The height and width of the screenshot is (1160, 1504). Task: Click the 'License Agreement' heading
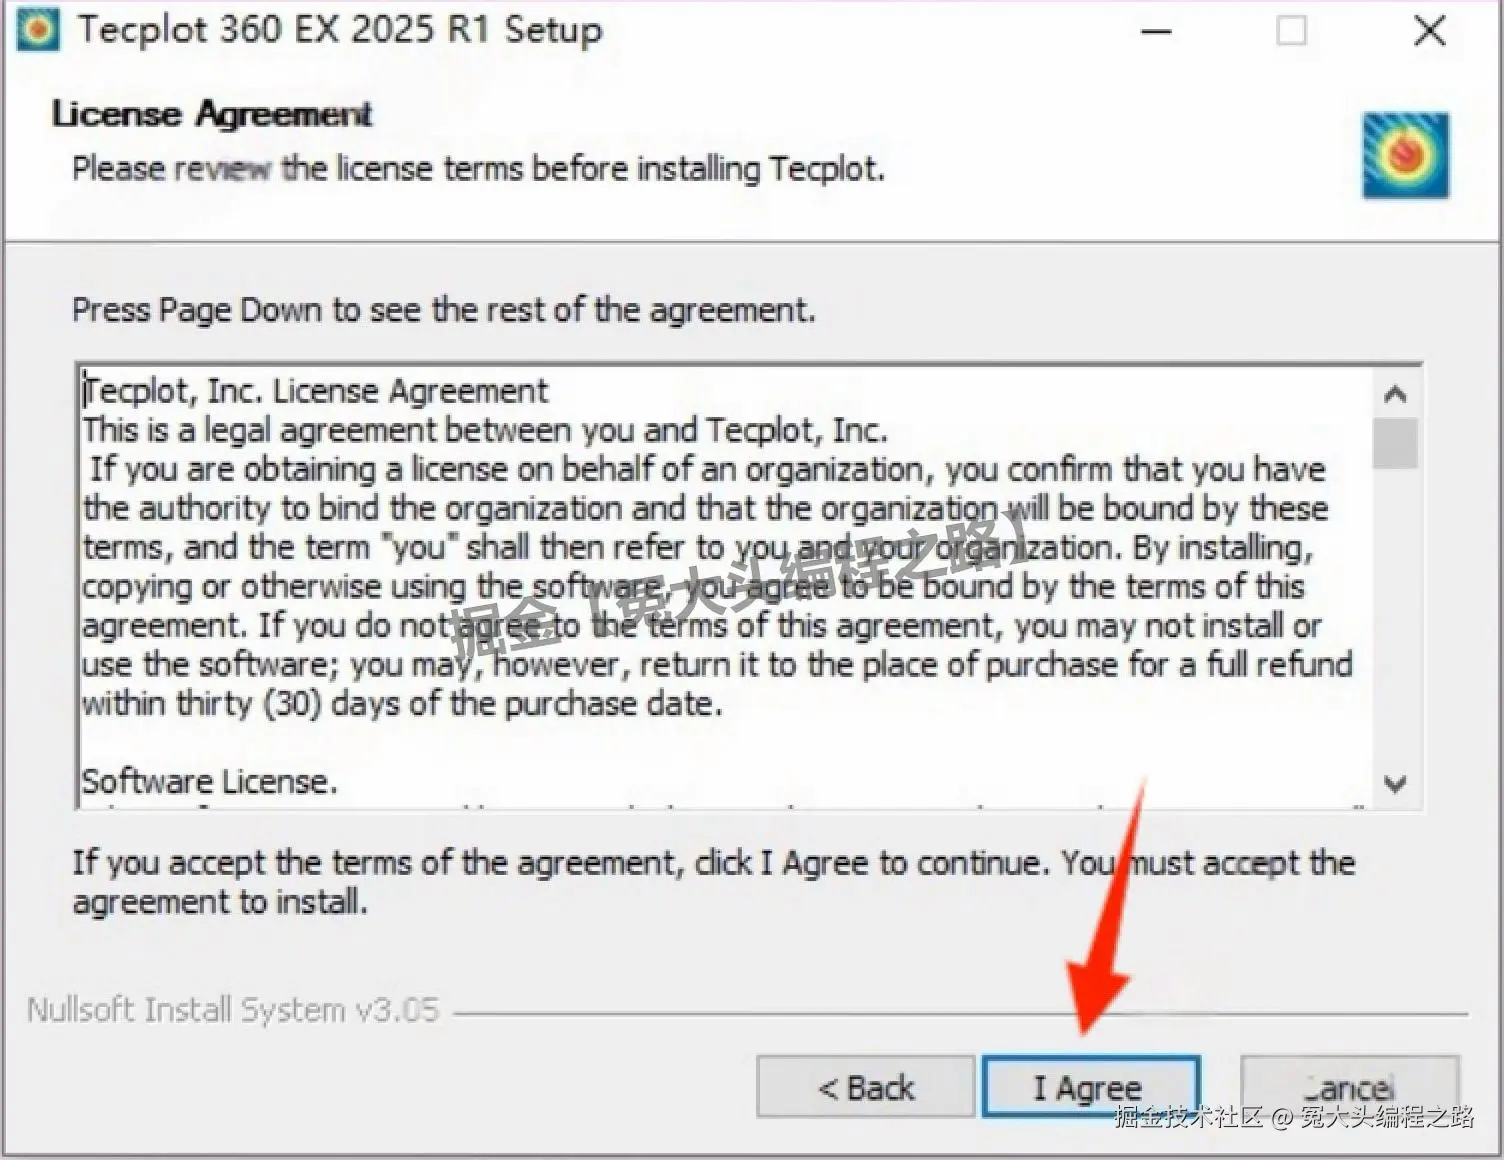click(212, 114)
